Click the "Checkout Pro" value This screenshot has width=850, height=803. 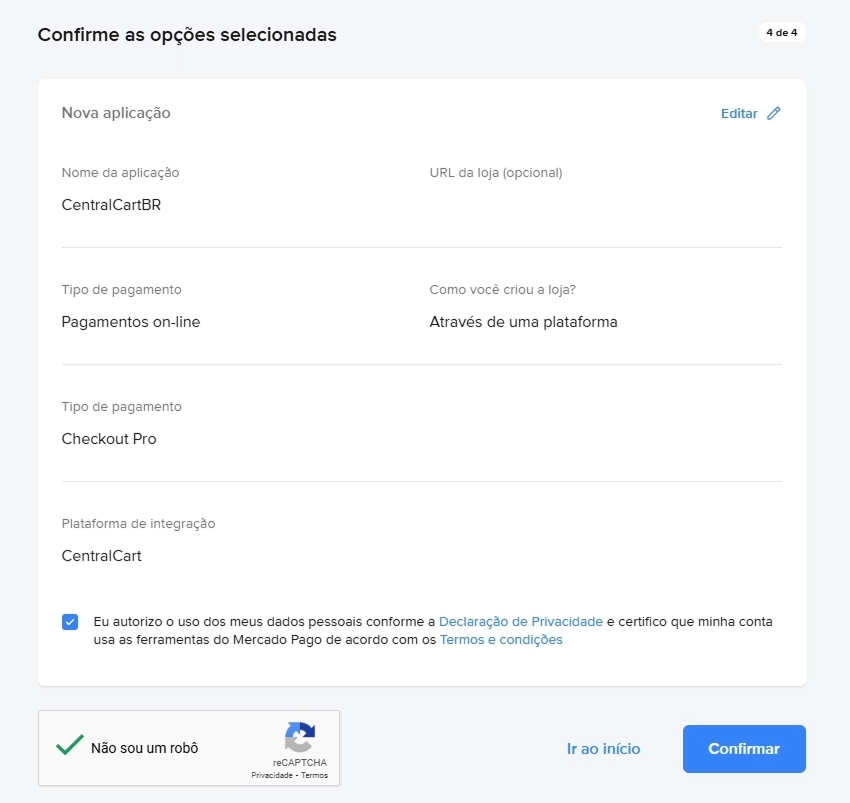coord(109,438)
